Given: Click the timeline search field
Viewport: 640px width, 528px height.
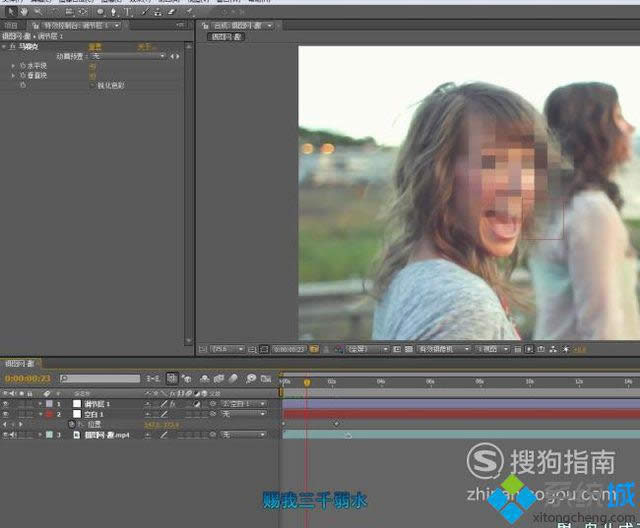Looking at the screenshot, I should coord(100,379).
